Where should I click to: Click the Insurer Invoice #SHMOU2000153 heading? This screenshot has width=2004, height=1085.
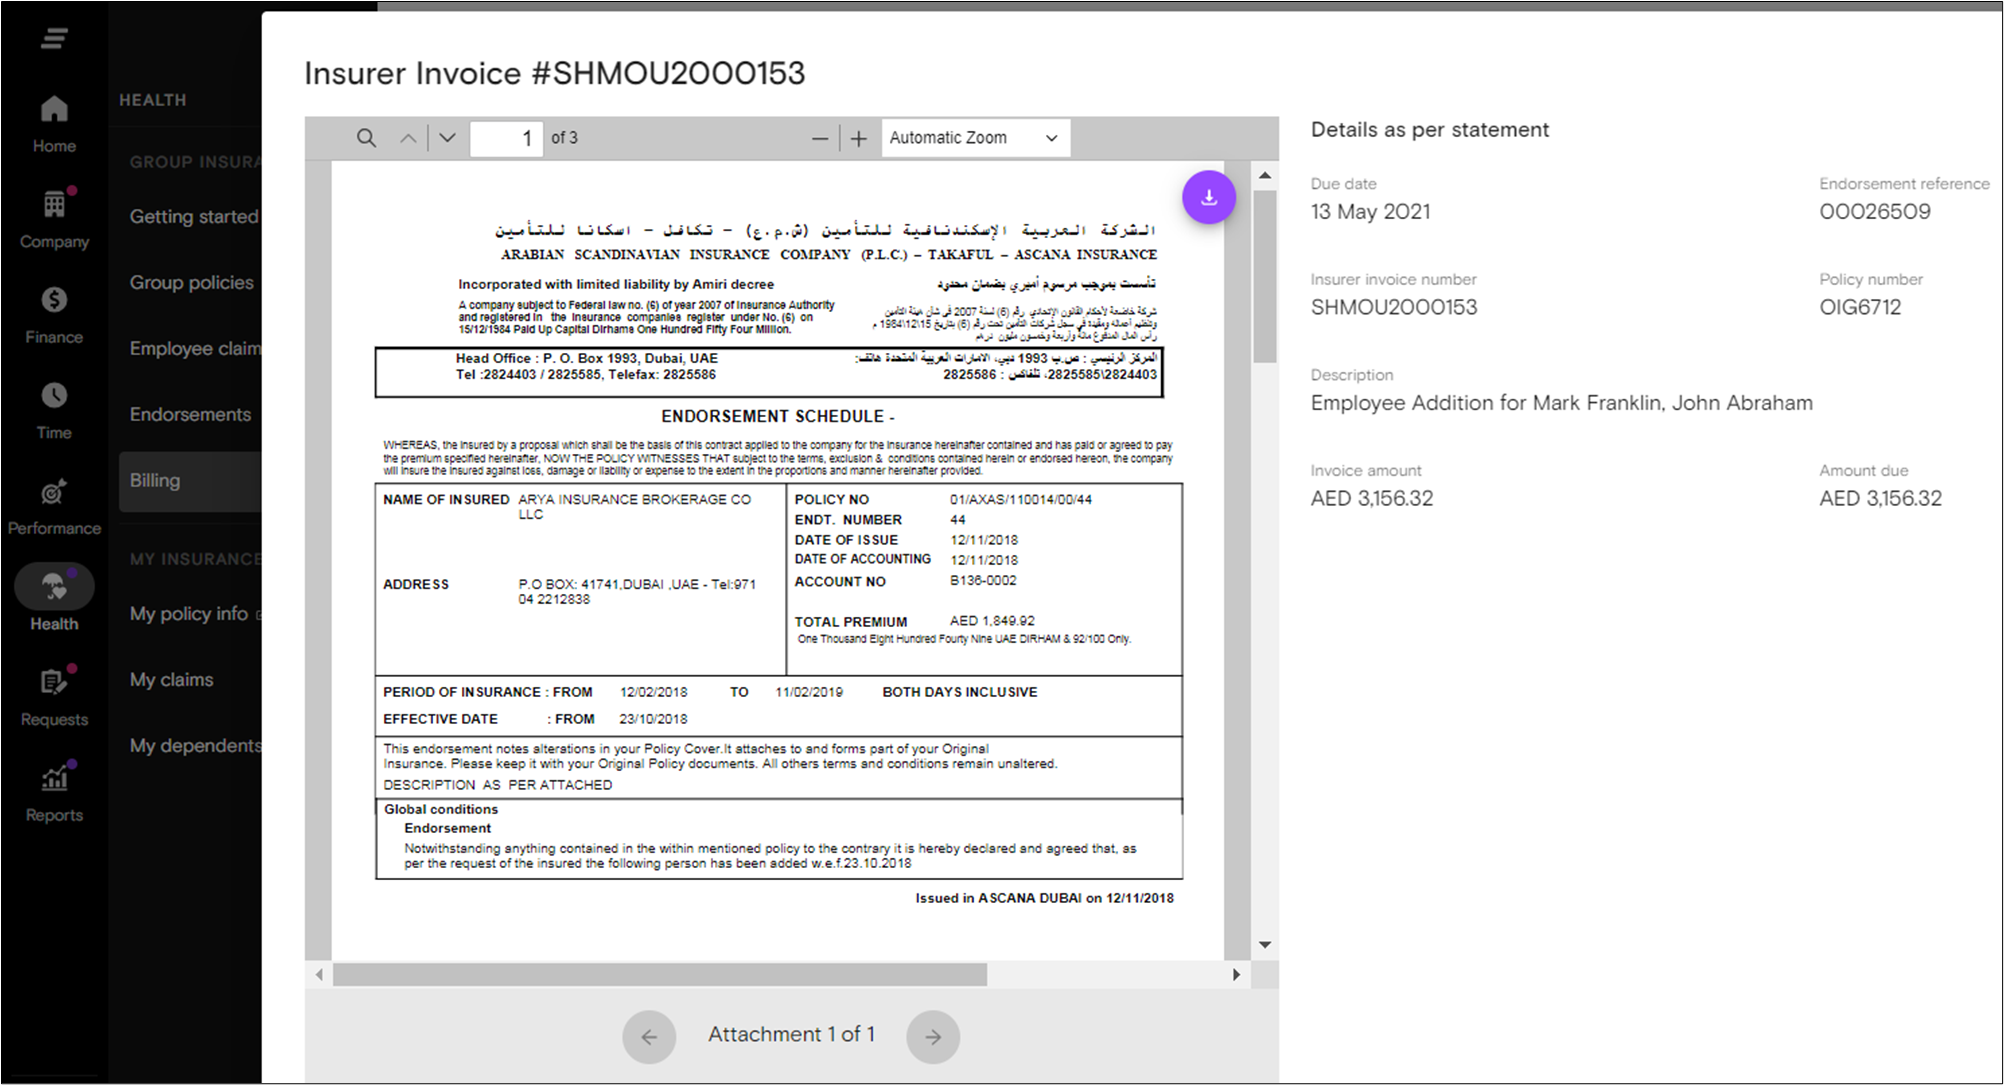(555, 73)
